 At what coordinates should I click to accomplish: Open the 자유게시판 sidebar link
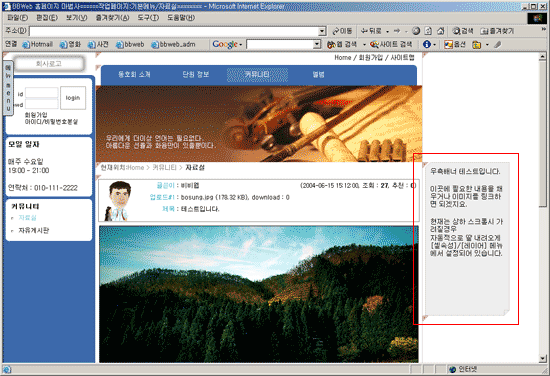tap(34, 230)
